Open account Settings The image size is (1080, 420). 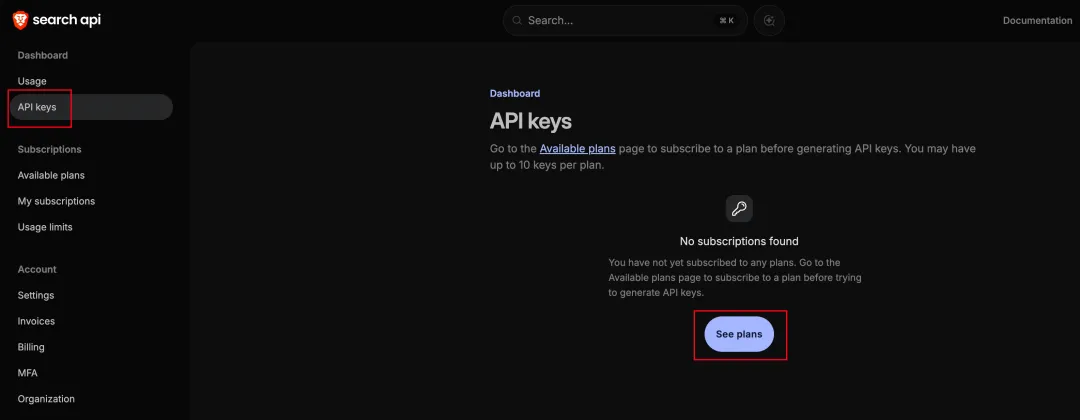point(36,295)
